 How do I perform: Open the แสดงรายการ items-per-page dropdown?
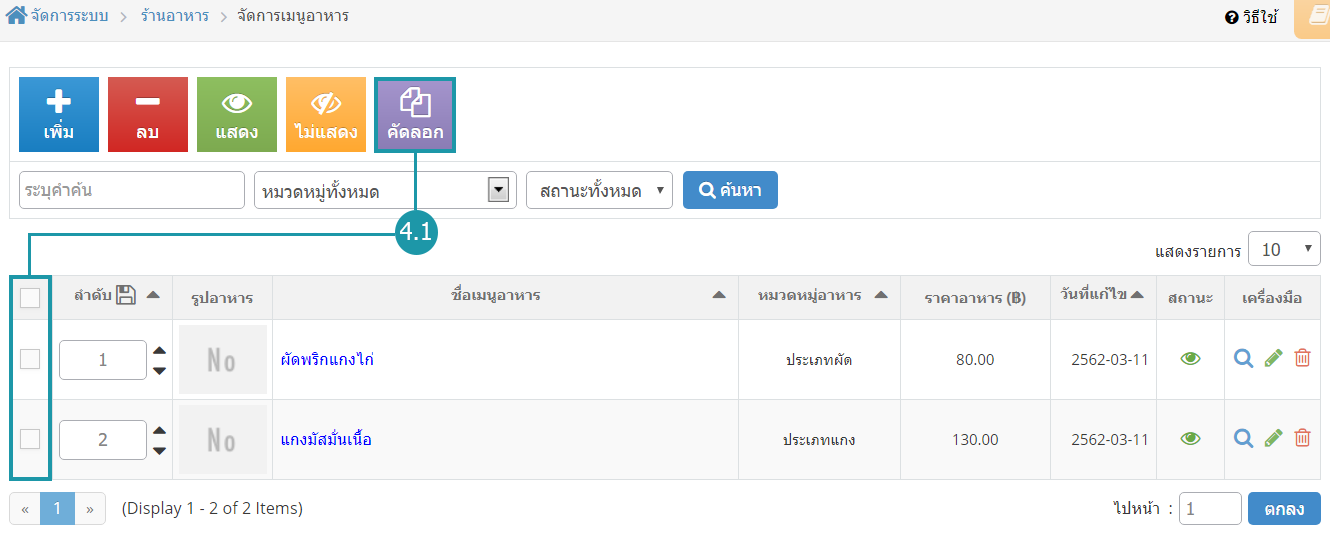tap(1284, 249)
